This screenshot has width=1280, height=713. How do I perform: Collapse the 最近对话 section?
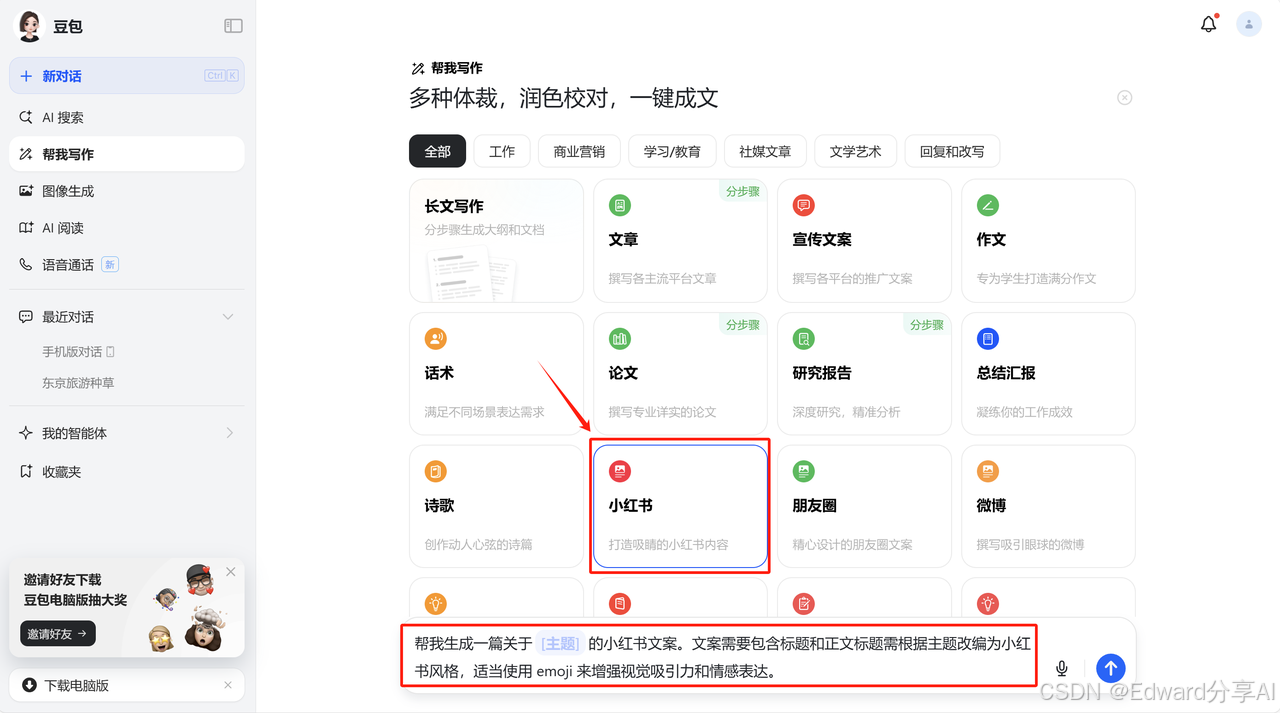[228, 317]
